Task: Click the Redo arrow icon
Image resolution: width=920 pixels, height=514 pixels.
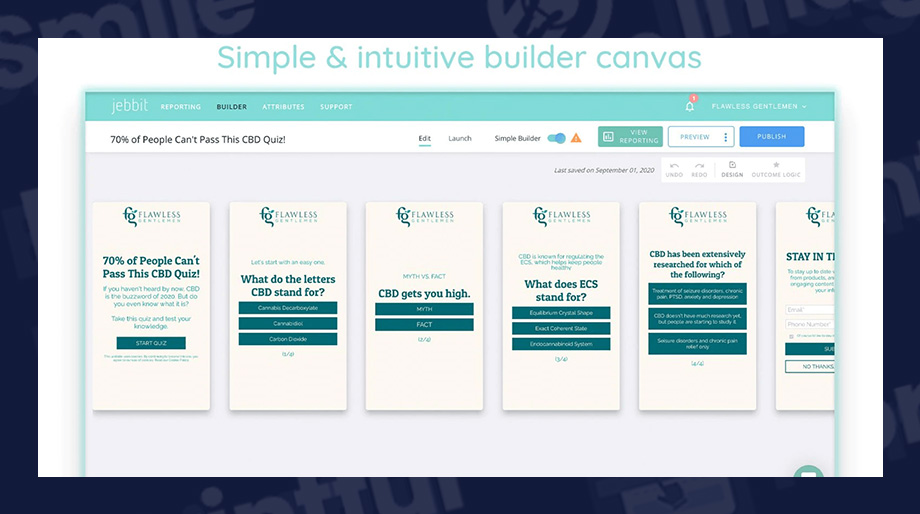Action: click(699, 165)
